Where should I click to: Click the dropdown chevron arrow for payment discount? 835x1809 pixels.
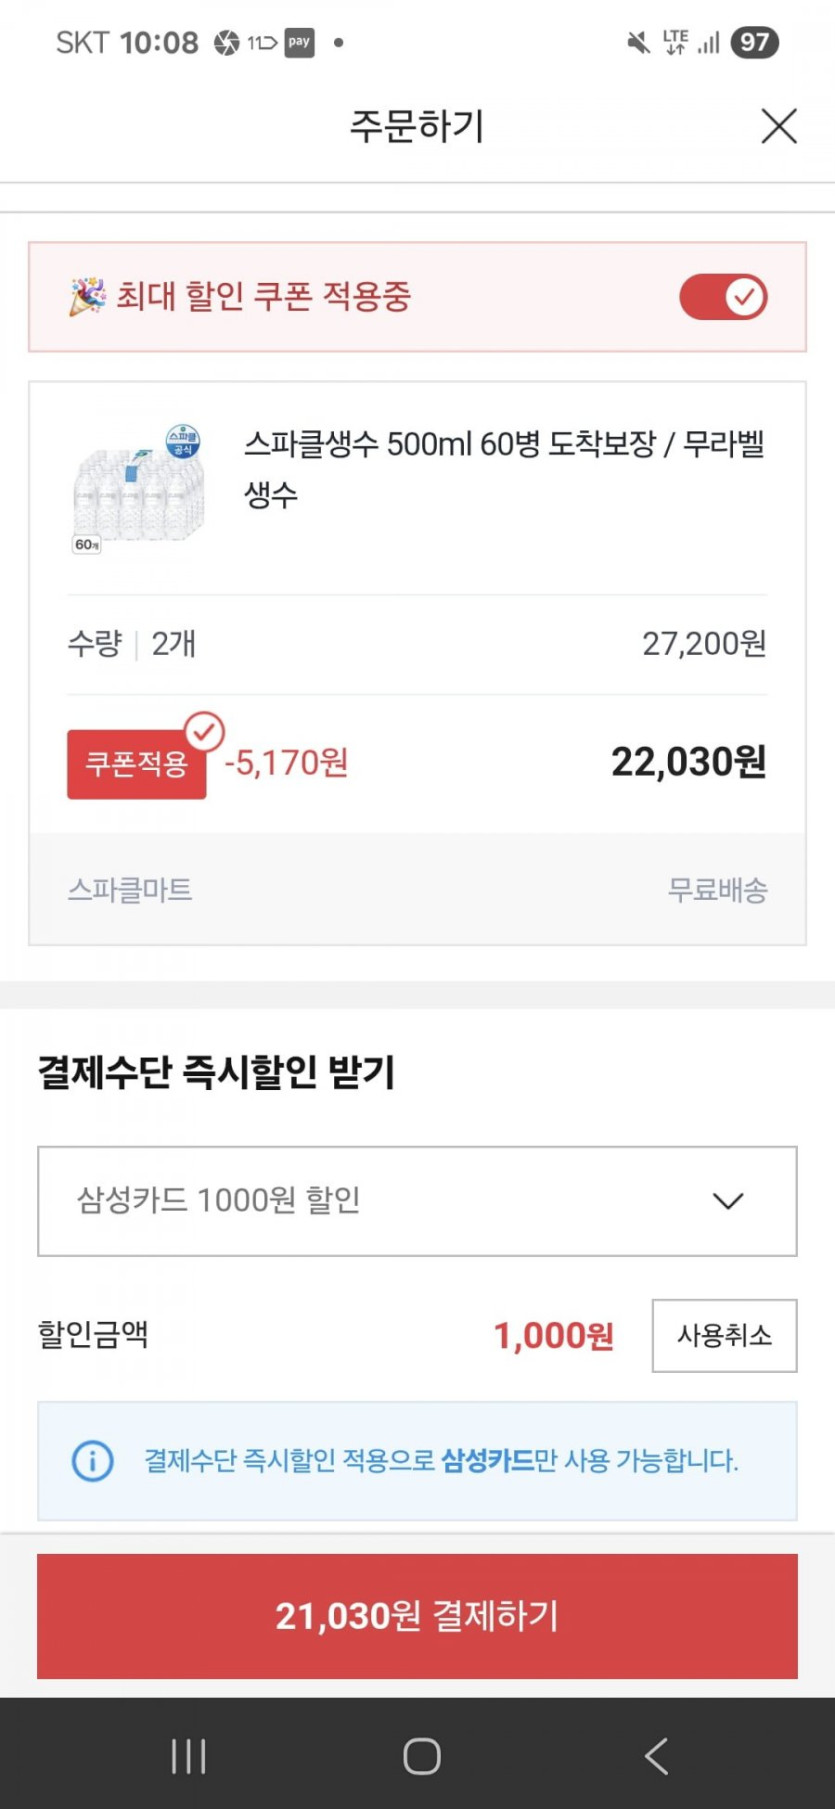coord(728,1201)
